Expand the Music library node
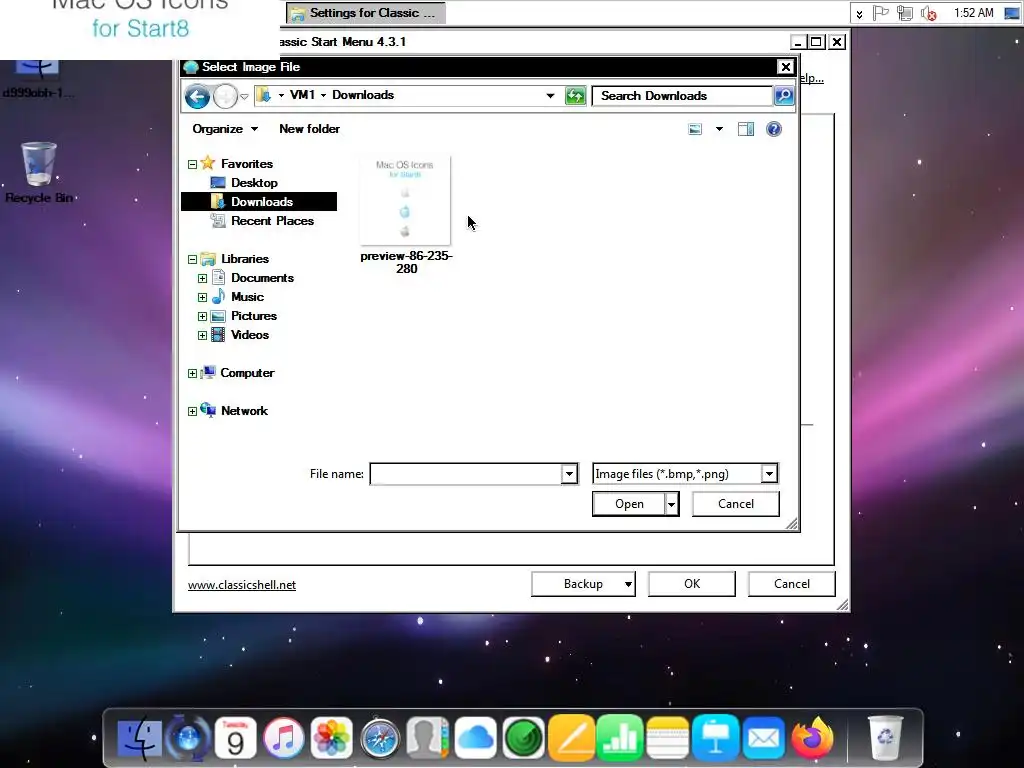Viewport: 1024px width, 768px height. tap(202, 297)
